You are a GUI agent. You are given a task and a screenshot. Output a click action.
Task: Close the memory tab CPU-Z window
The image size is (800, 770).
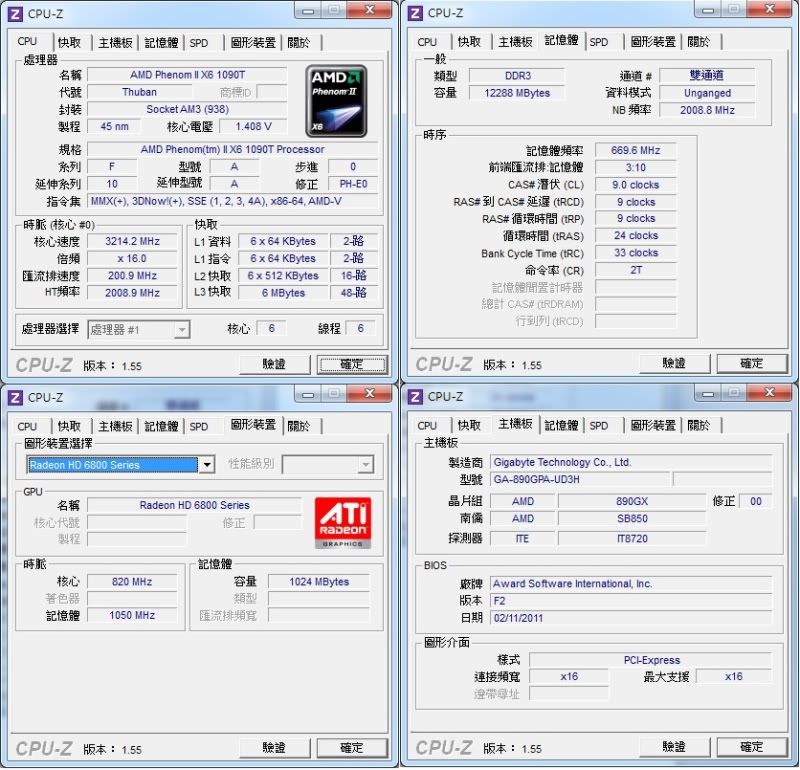[770, 10]
